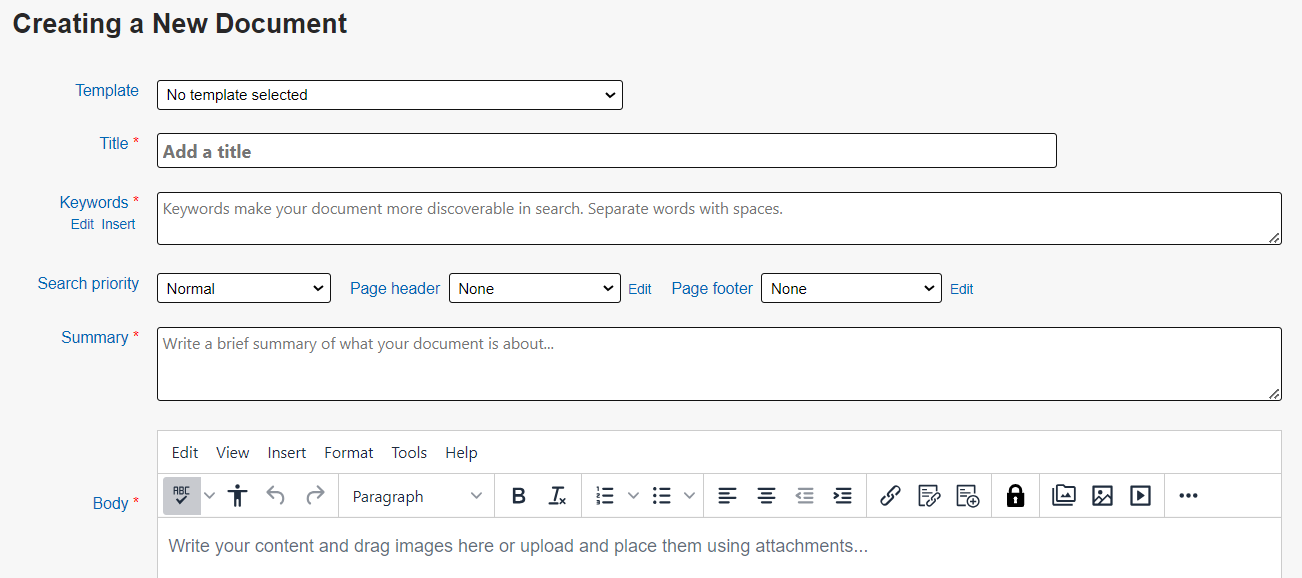The image size is (1302, 578).
Task: Decrease indent
Action: point(805,496)
